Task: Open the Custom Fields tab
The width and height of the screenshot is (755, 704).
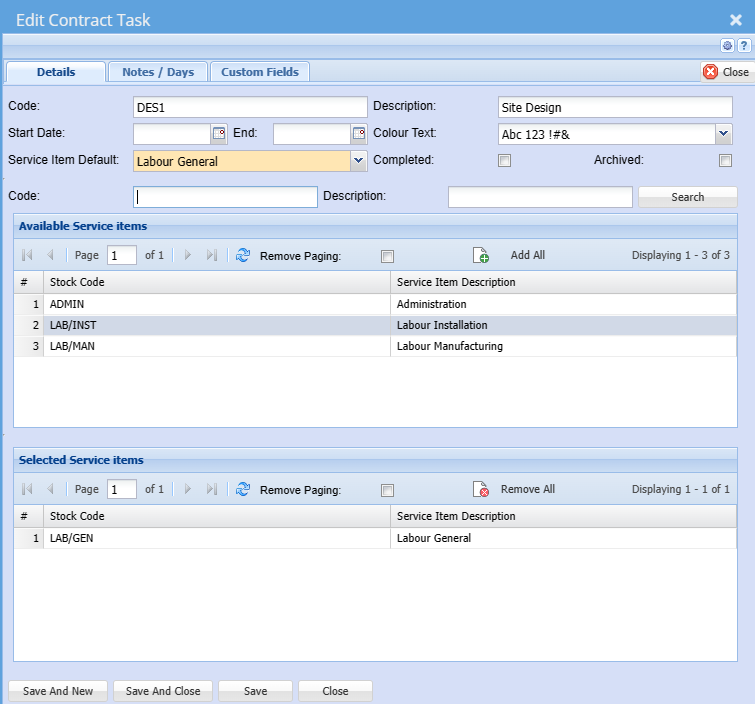Action: (x=261, y=72)
